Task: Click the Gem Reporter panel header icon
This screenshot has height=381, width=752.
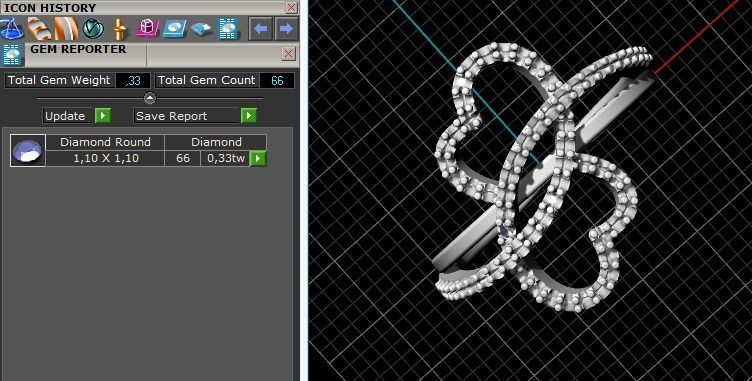Action: [12, 54]
